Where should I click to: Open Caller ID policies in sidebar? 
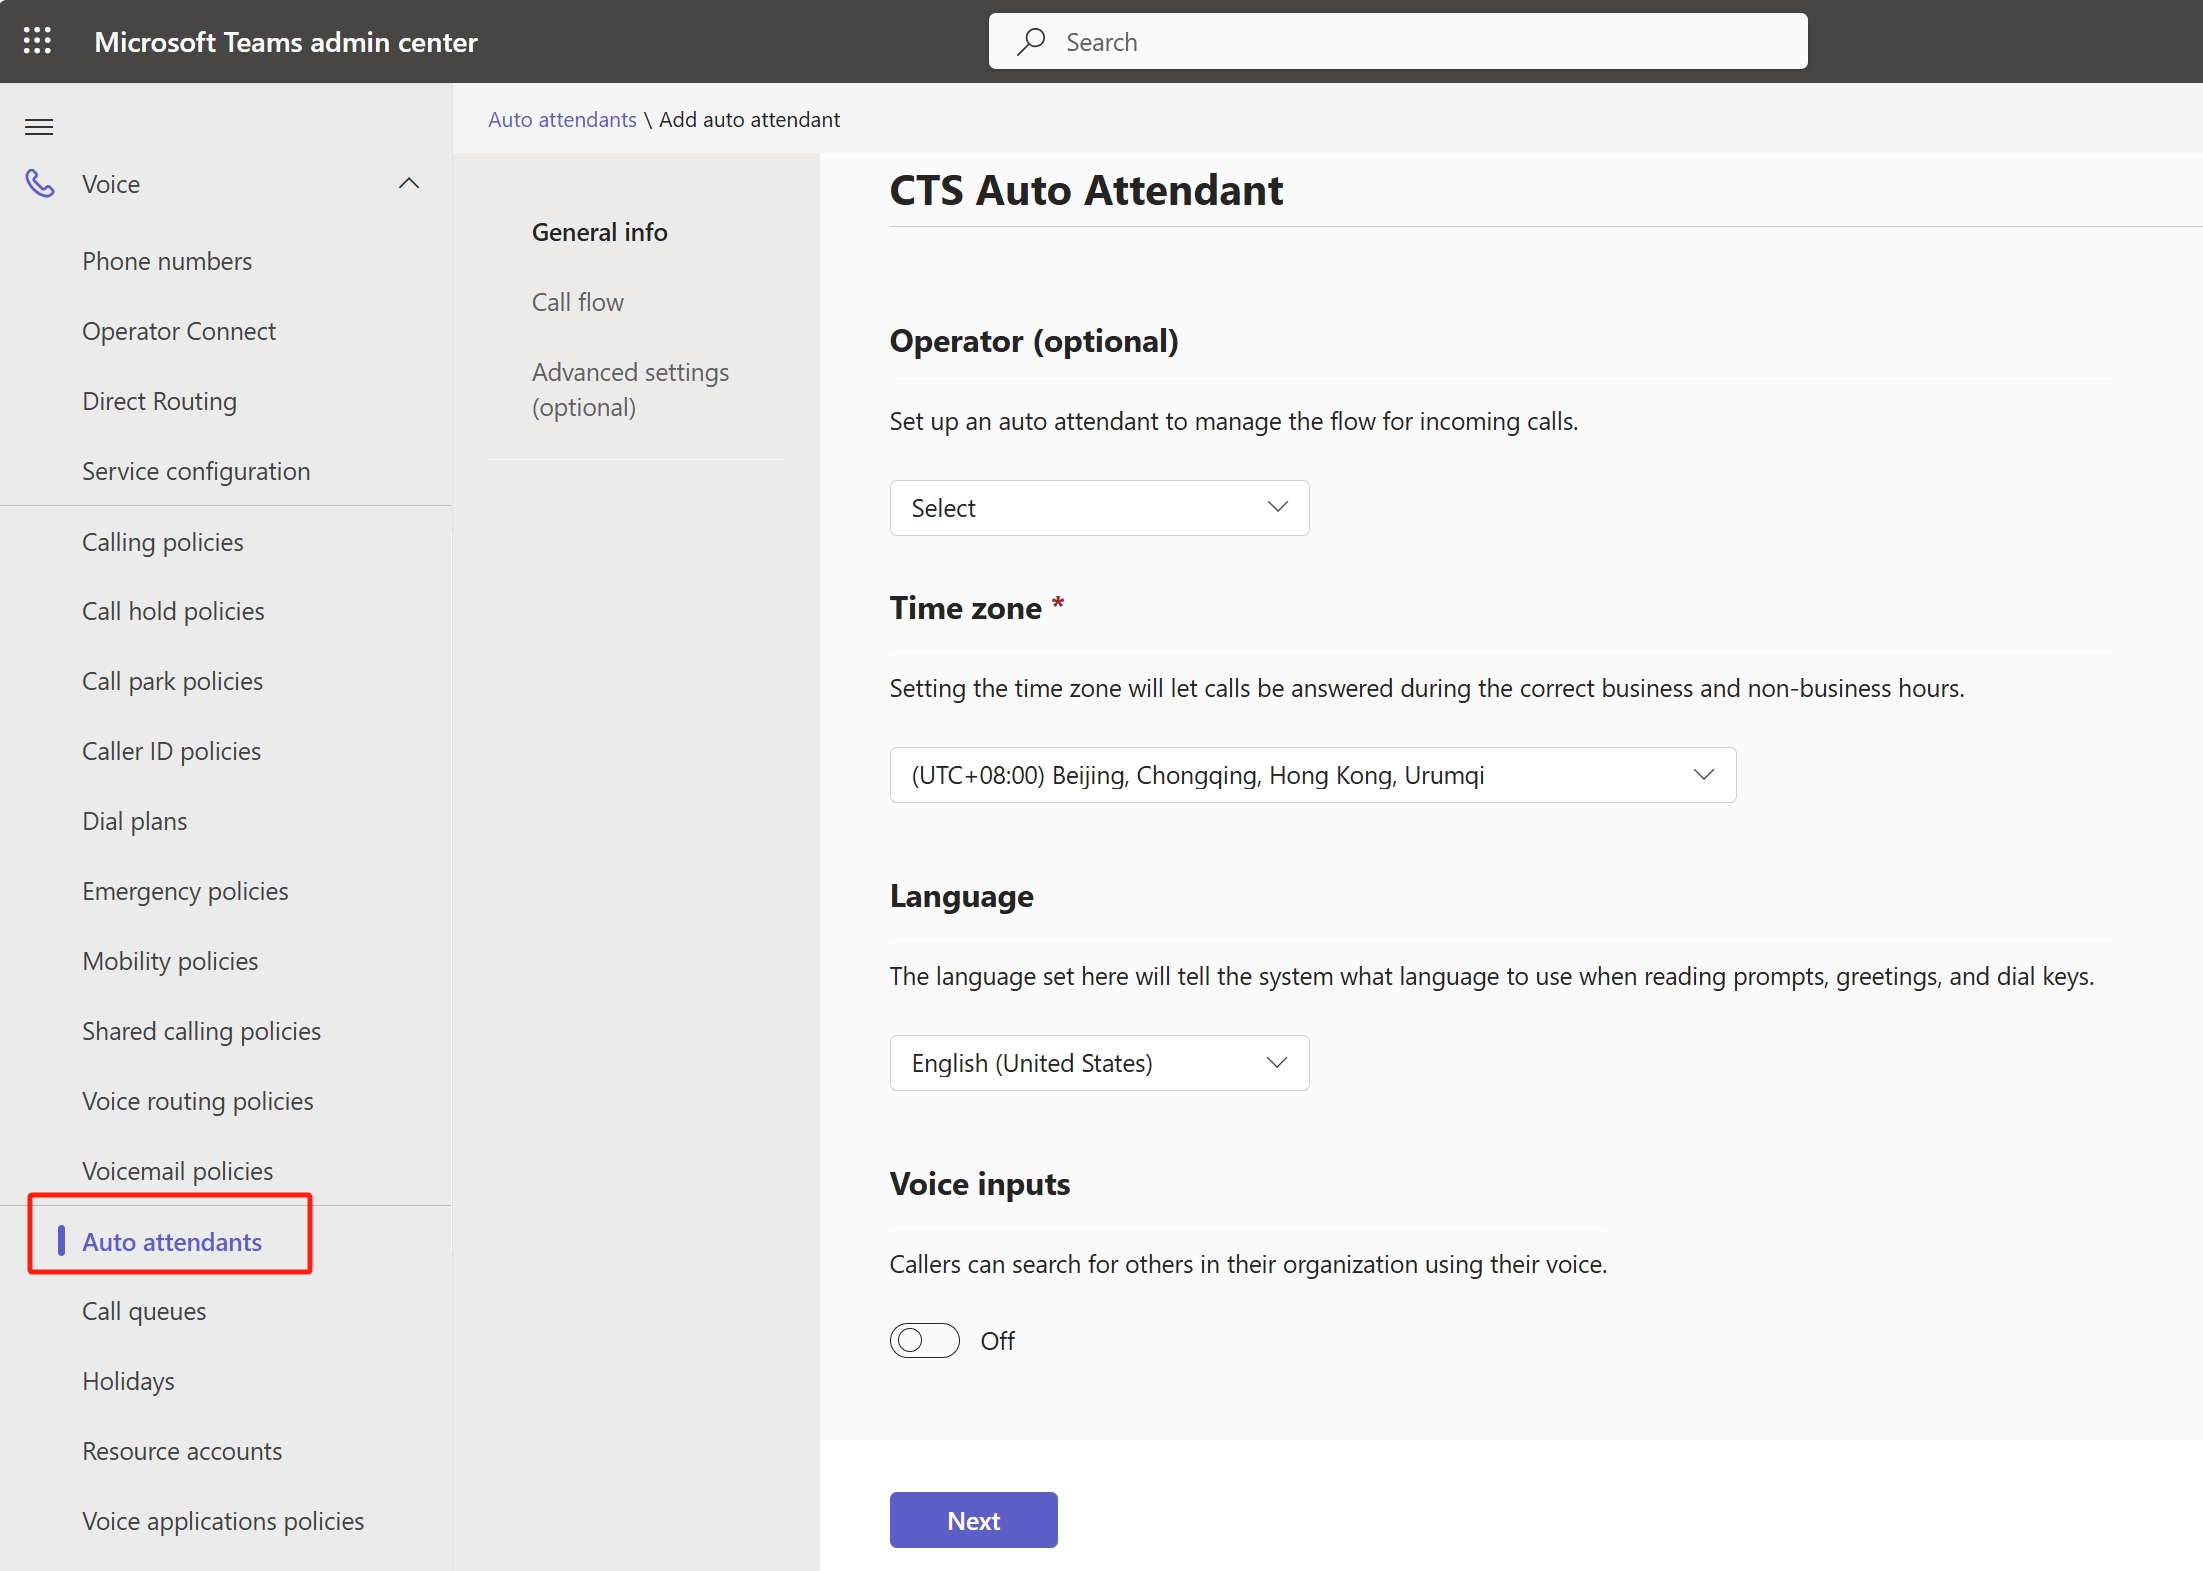tap(172, 751)
